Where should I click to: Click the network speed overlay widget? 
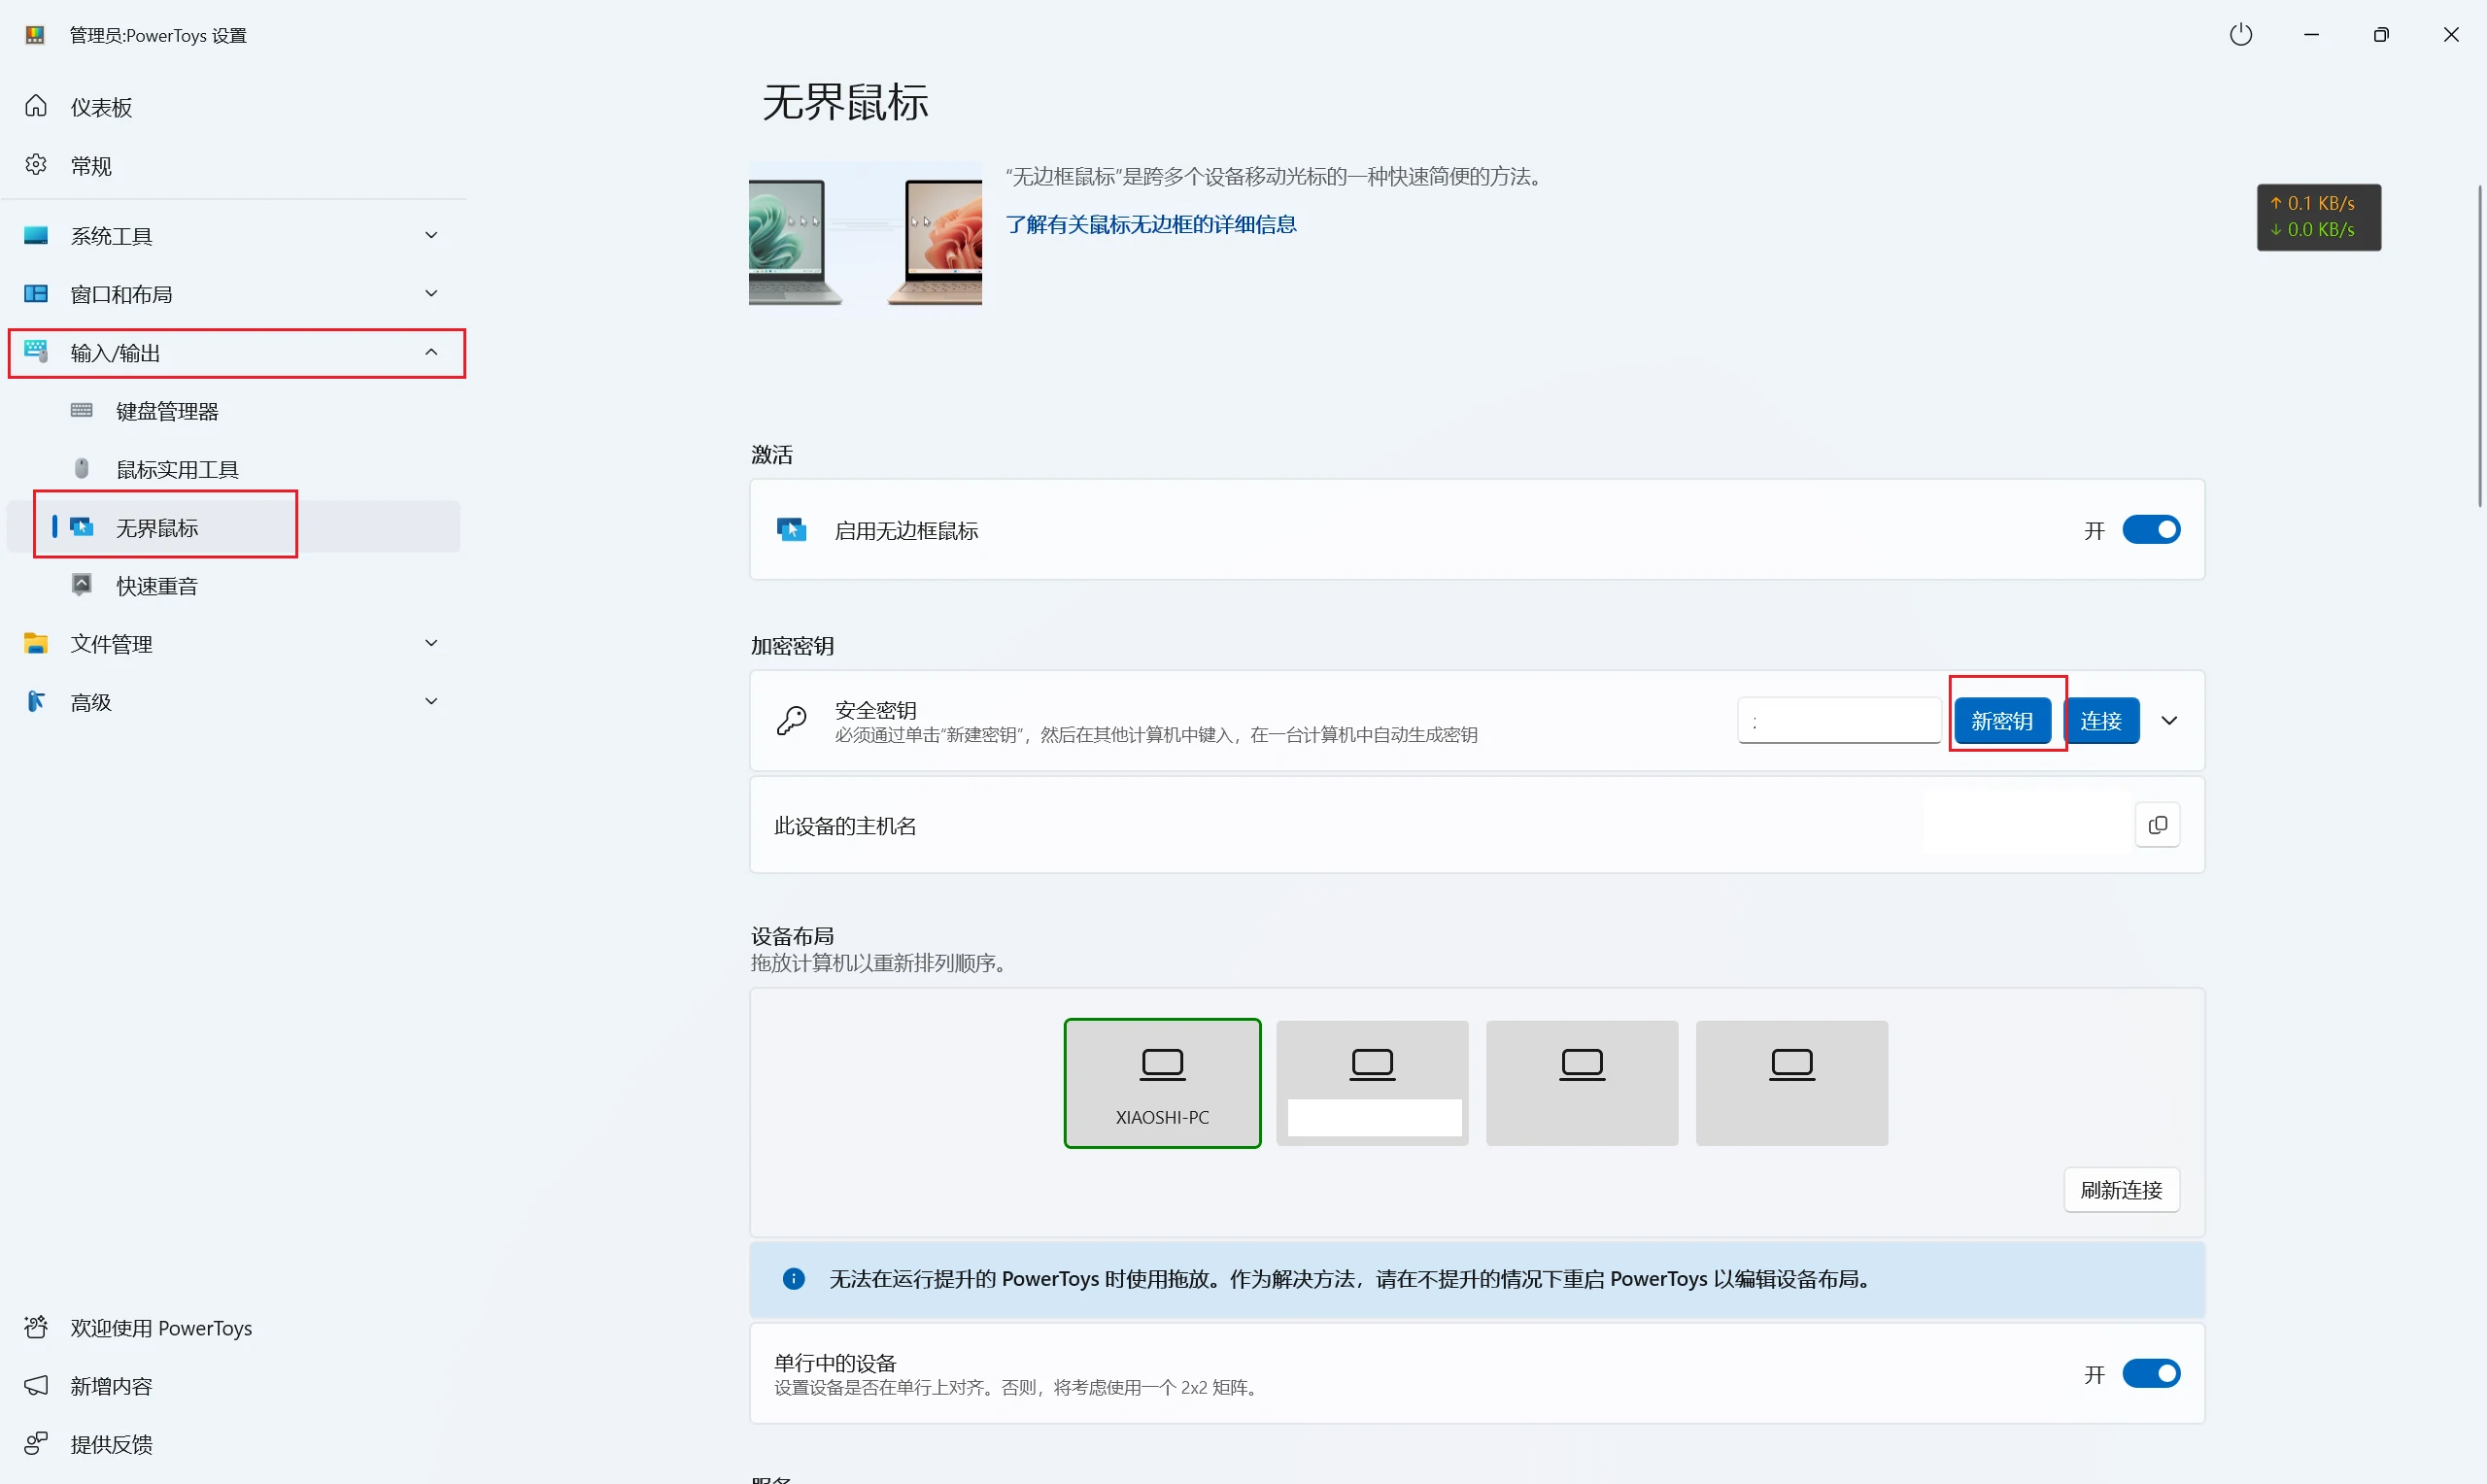click(x=2318, y=217)
